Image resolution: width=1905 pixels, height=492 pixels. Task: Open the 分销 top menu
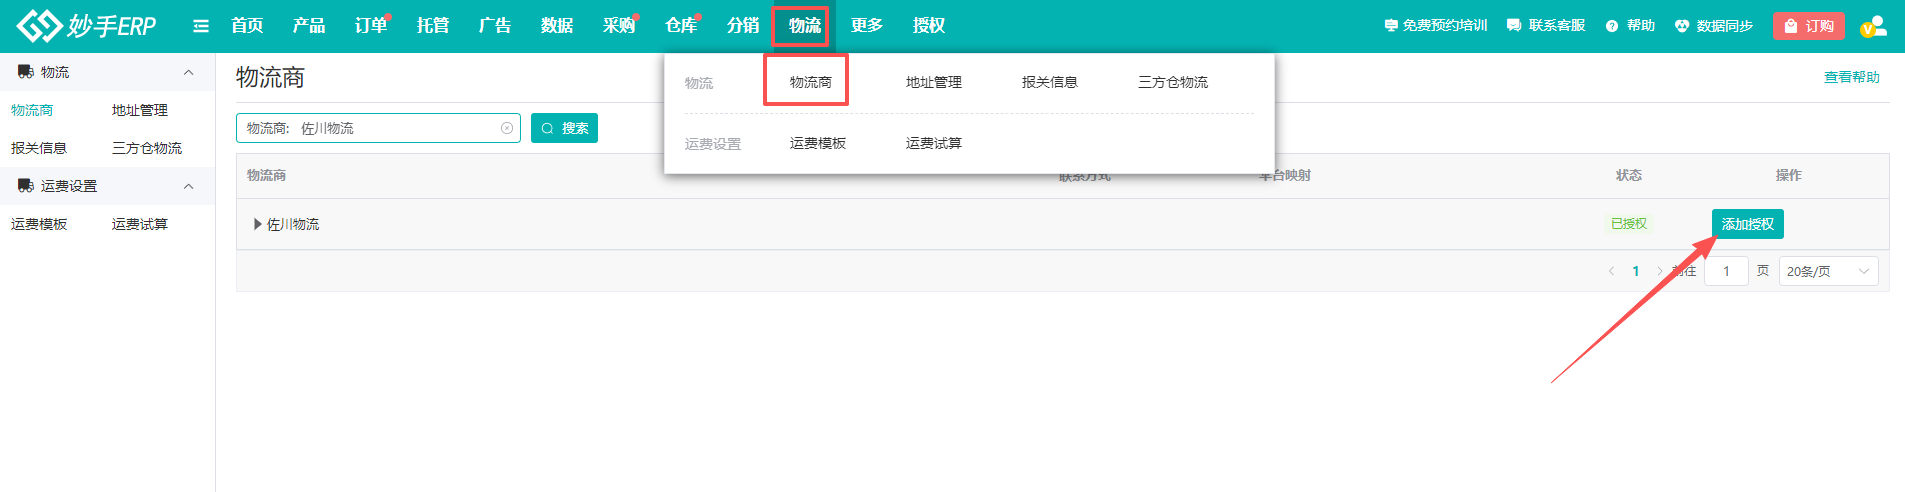[x=743, y=26]
